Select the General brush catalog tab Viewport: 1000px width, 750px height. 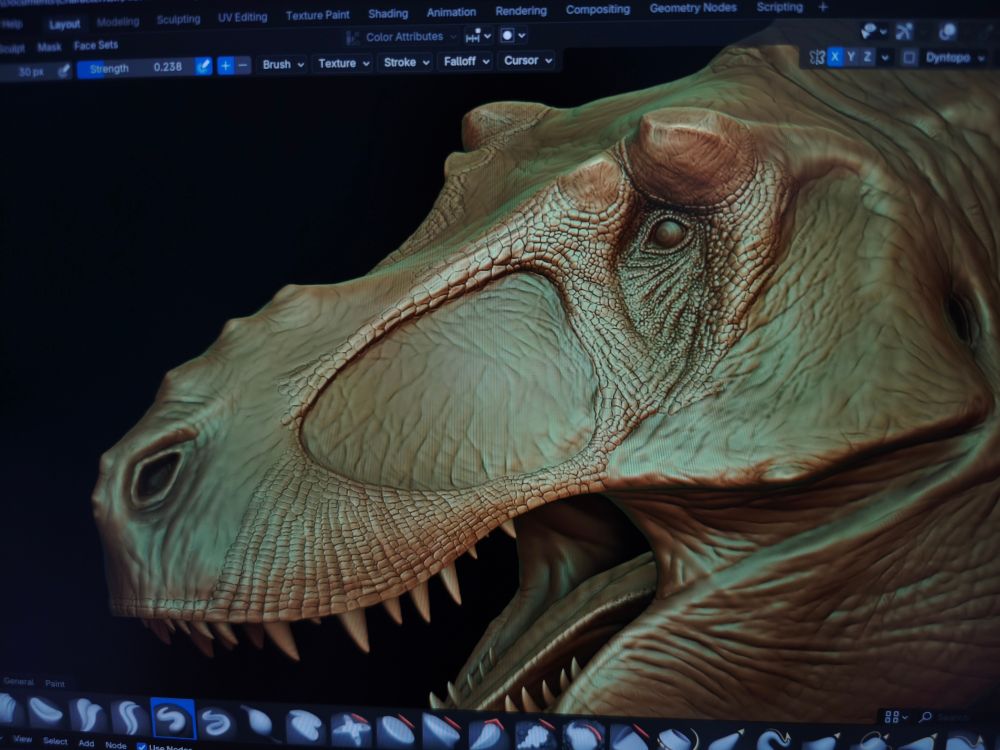[x=18, y=681]
